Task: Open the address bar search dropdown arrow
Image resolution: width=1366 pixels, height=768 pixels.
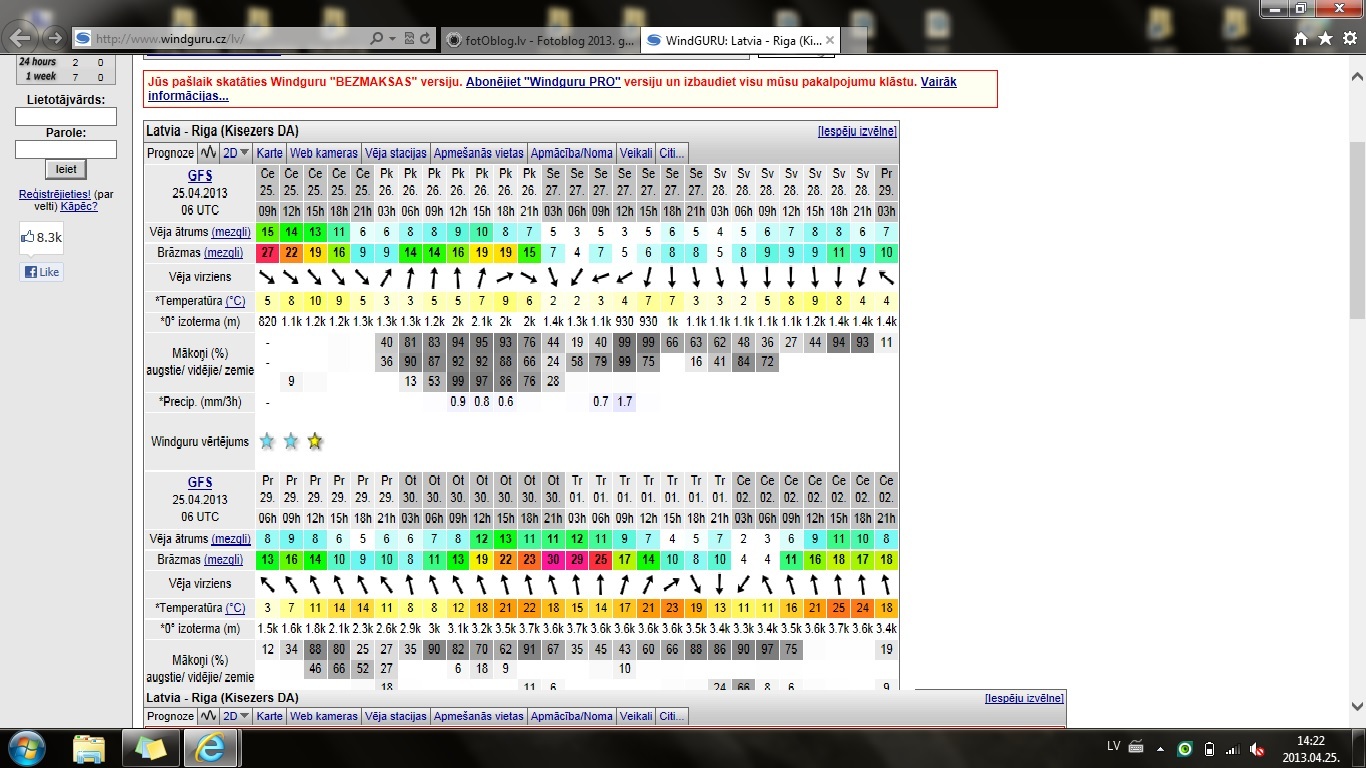Action: point(393,39)
